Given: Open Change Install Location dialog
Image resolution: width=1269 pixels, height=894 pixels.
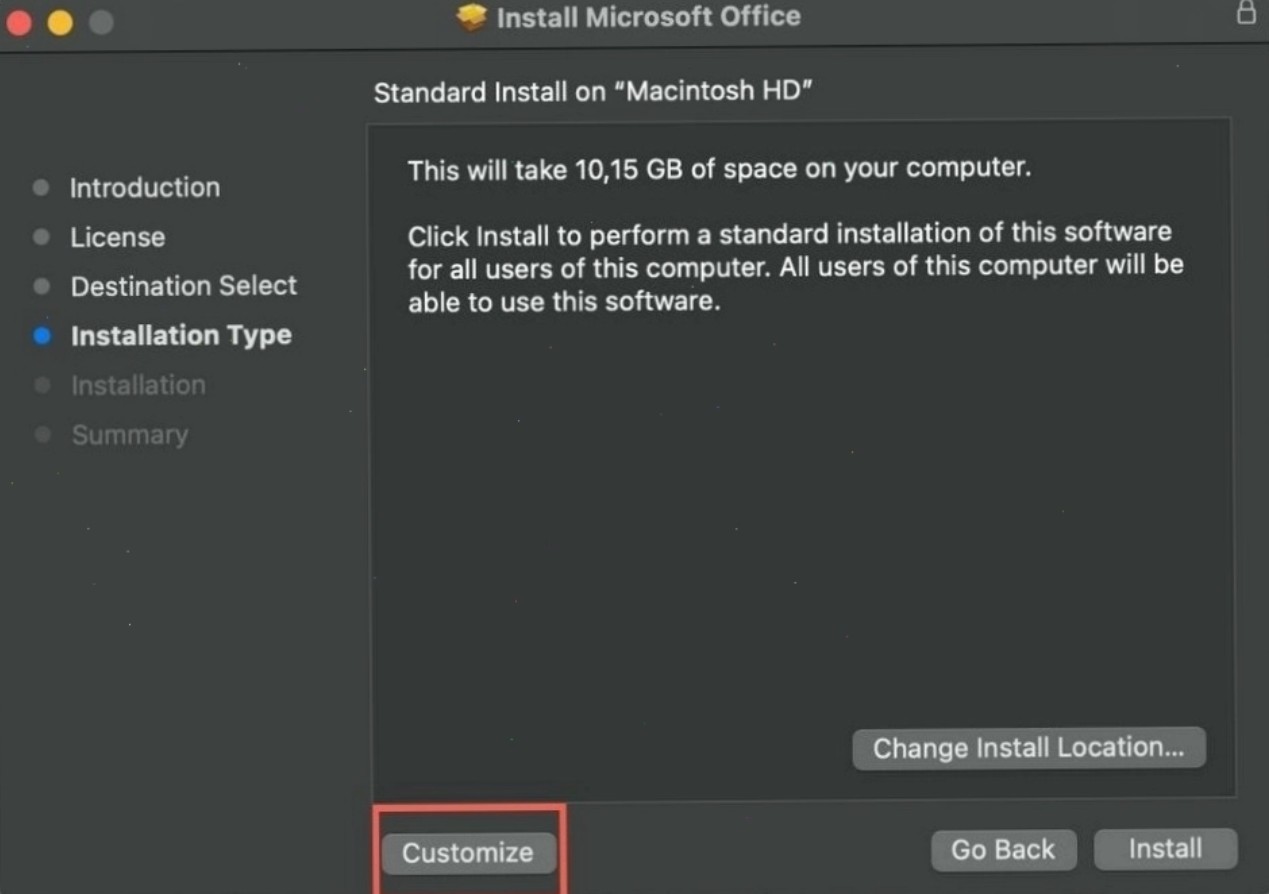Looking at the screenshot, I should coord(1029,748).
